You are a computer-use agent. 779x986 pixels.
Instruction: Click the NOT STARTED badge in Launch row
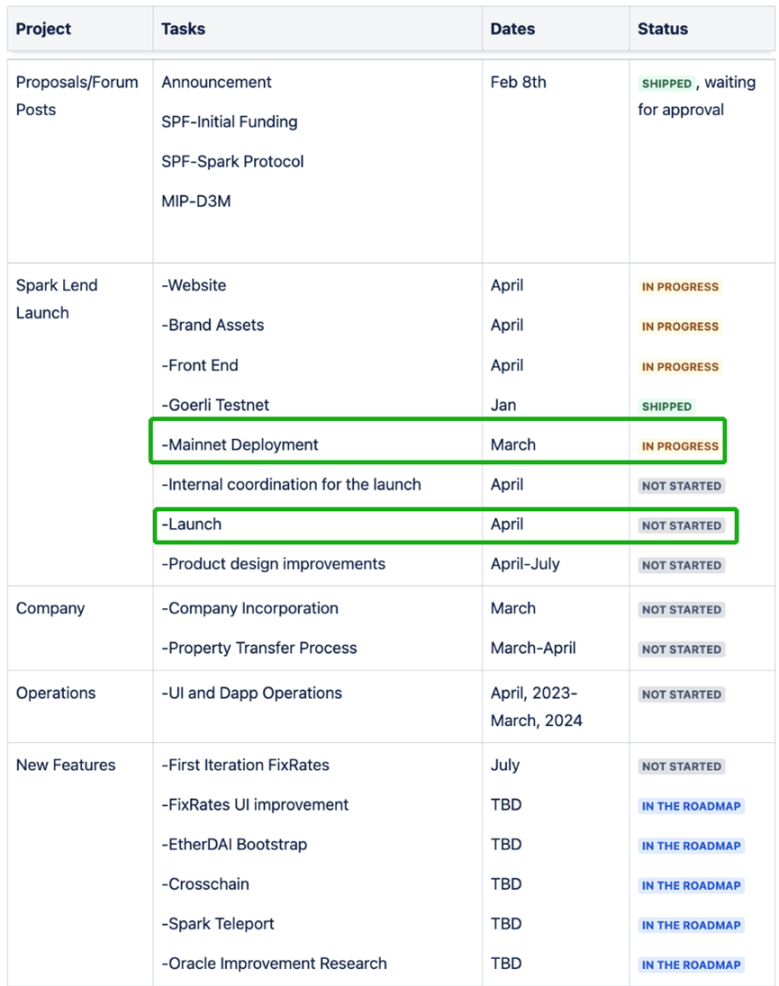tap(681, 525)
